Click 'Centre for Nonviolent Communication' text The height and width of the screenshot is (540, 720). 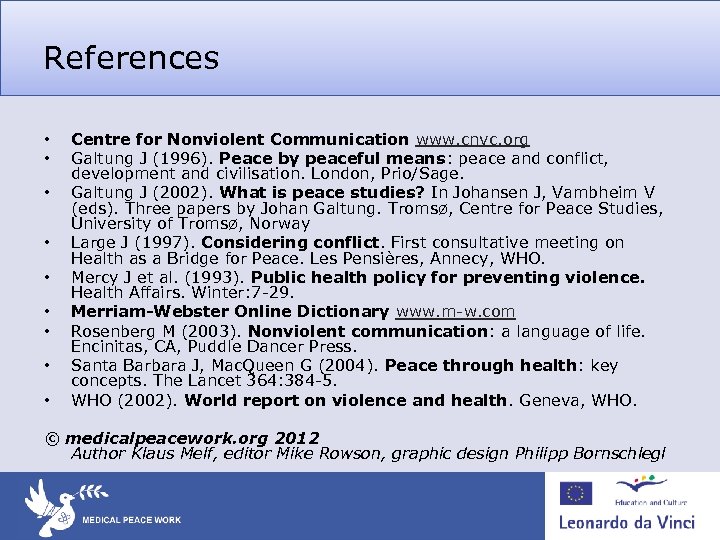click(240, 139)
